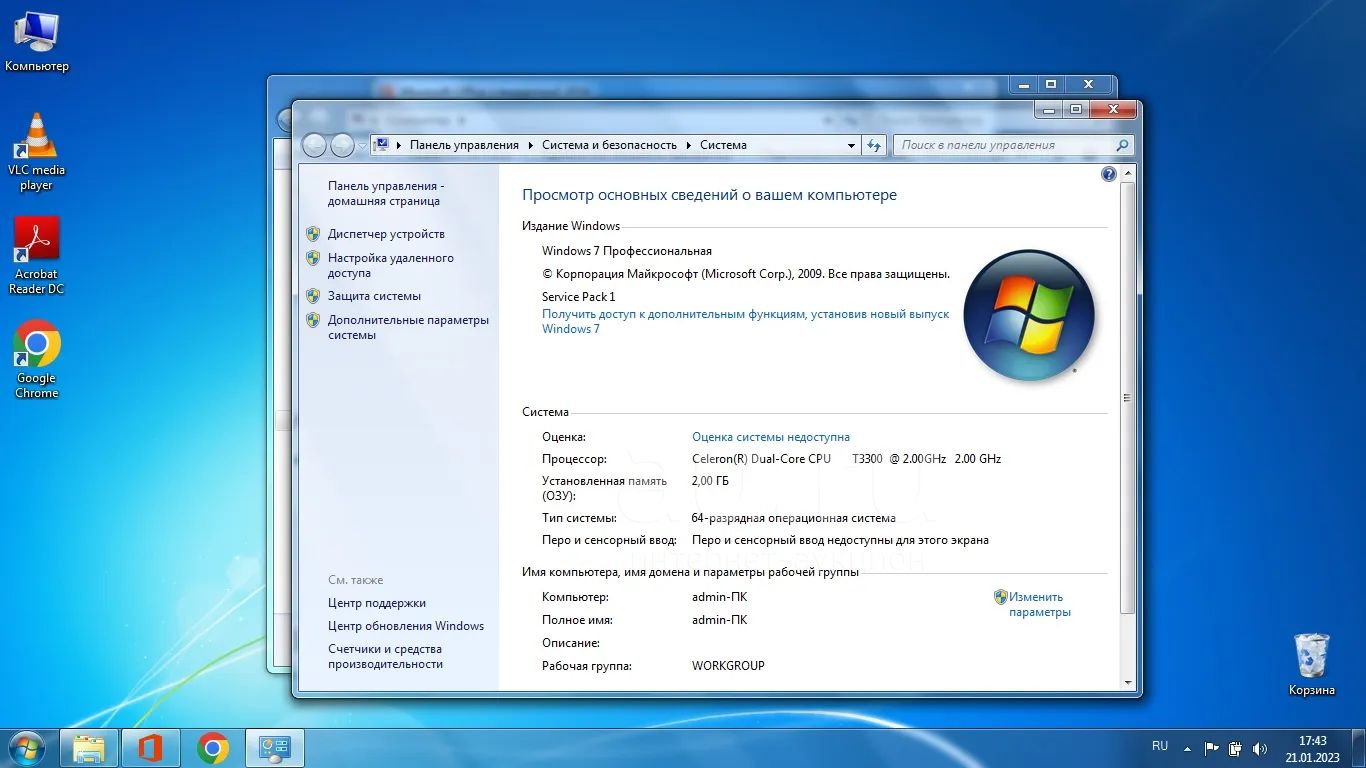Click the power tray icon
Image resolution: width=1366 pixels, height=768 pixels.
pyautogui.click(x=1235, y=748)
